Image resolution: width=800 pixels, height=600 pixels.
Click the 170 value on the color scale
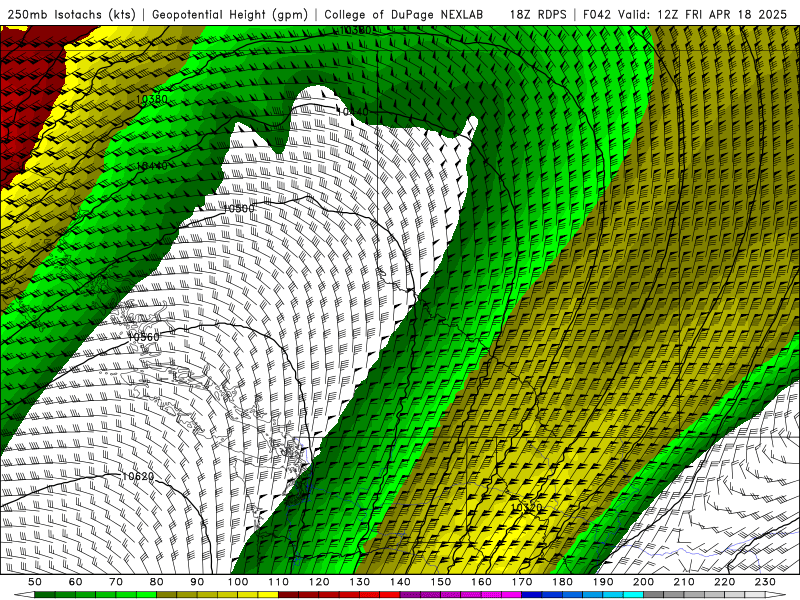[522, 582]
